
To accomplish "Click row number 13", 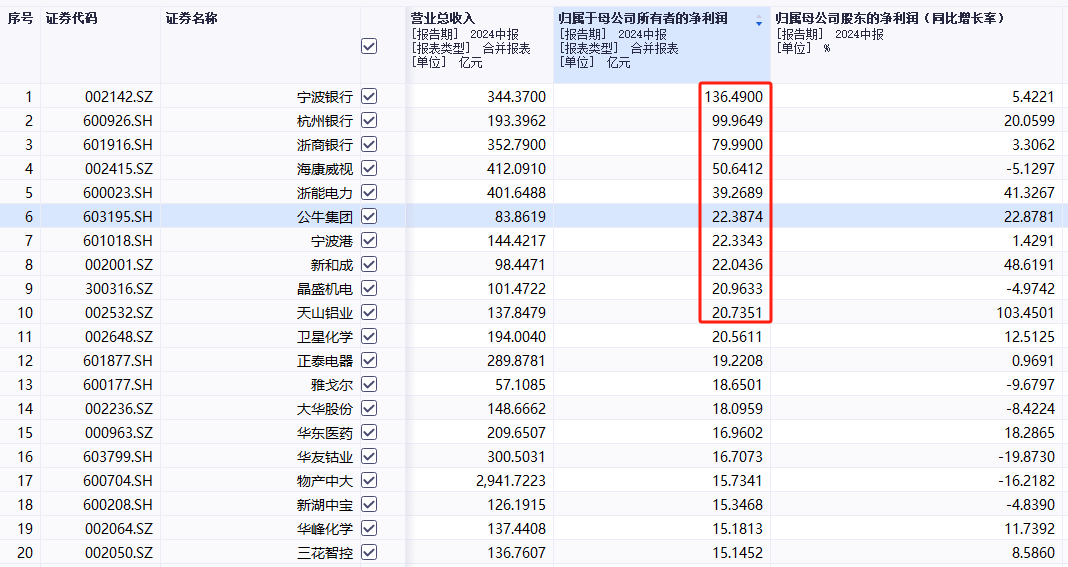I will 25,385.
